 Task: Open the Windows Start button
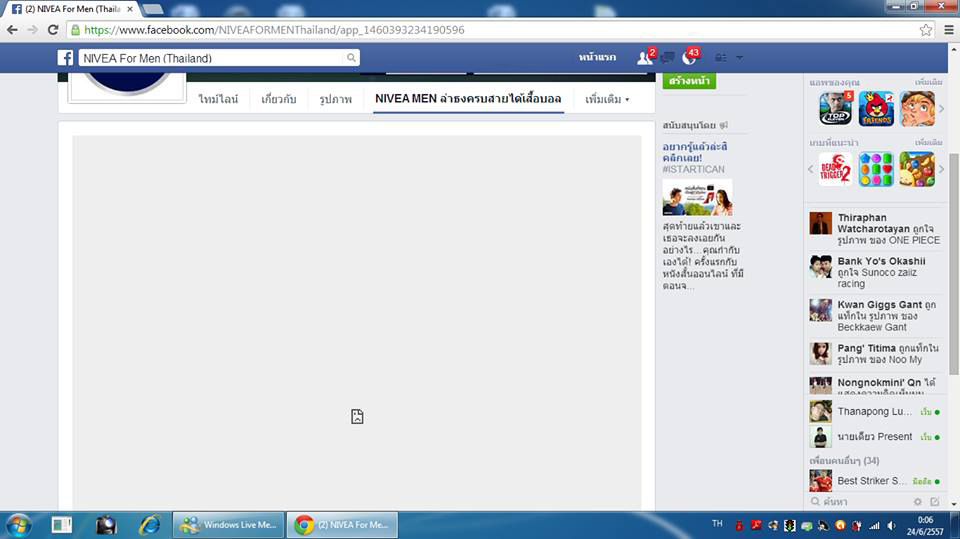tap(18, 525)
